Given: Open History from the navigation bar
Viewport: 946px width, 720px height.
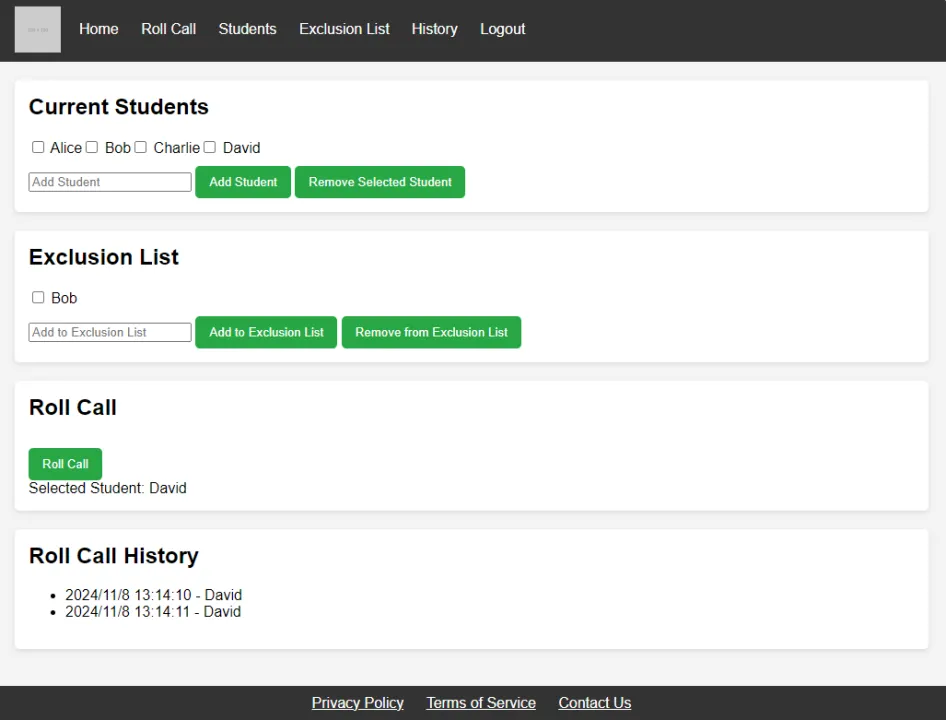Looking at the screenshot, I should tap(434, 29).
